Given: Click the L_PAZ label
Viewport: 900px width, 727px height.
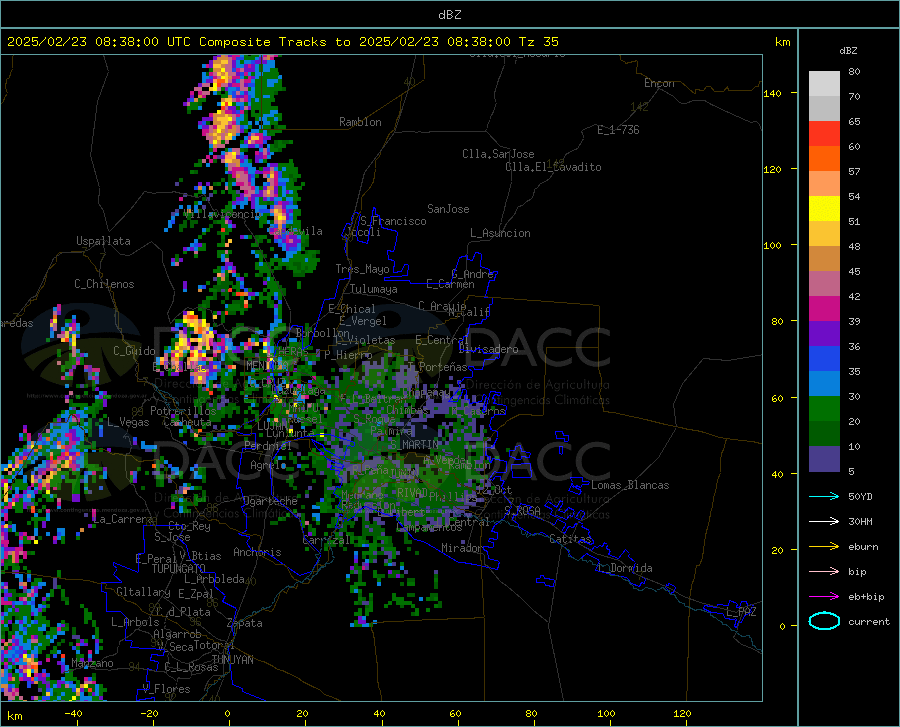Looking at the screenshot, I should pyautogui.click(x=741, y=612).
